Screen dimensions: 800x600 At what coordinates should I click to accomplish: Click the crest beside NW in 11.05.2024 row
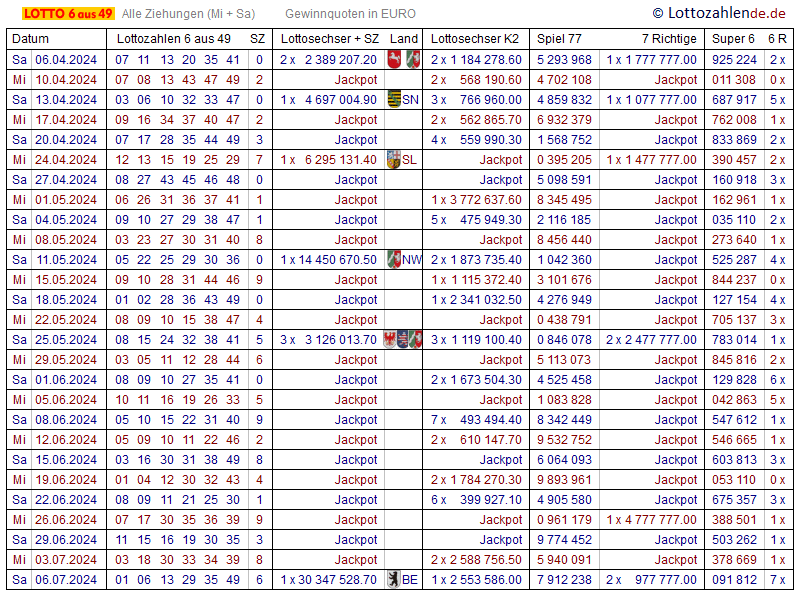coord(394,259)
